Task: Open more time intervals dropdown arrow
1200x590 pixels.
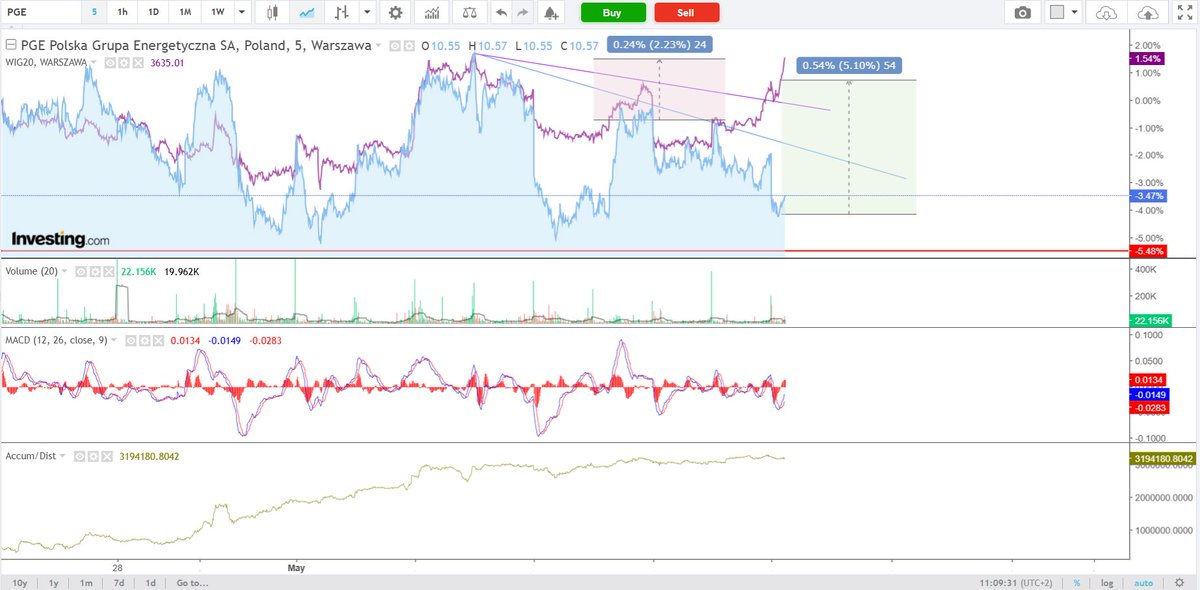Action: point(243,13)
